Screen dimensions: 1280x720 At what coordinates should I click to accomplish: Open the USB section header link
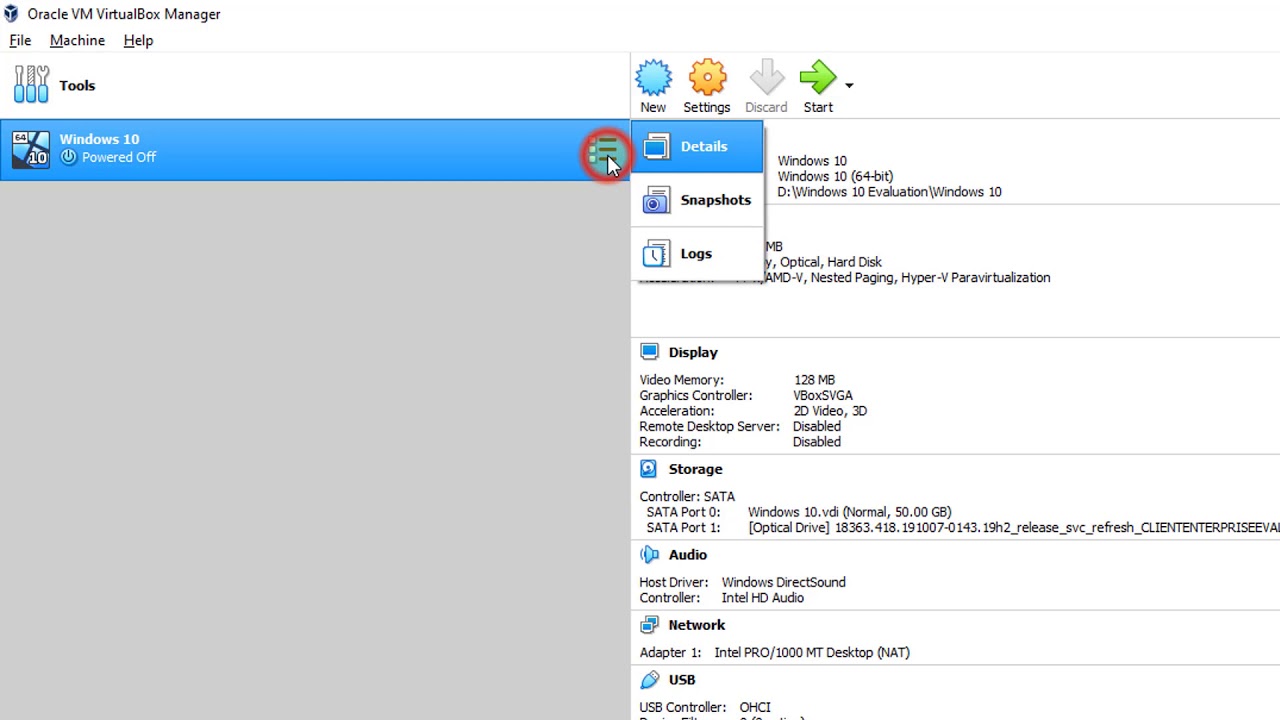click(682, 680)
